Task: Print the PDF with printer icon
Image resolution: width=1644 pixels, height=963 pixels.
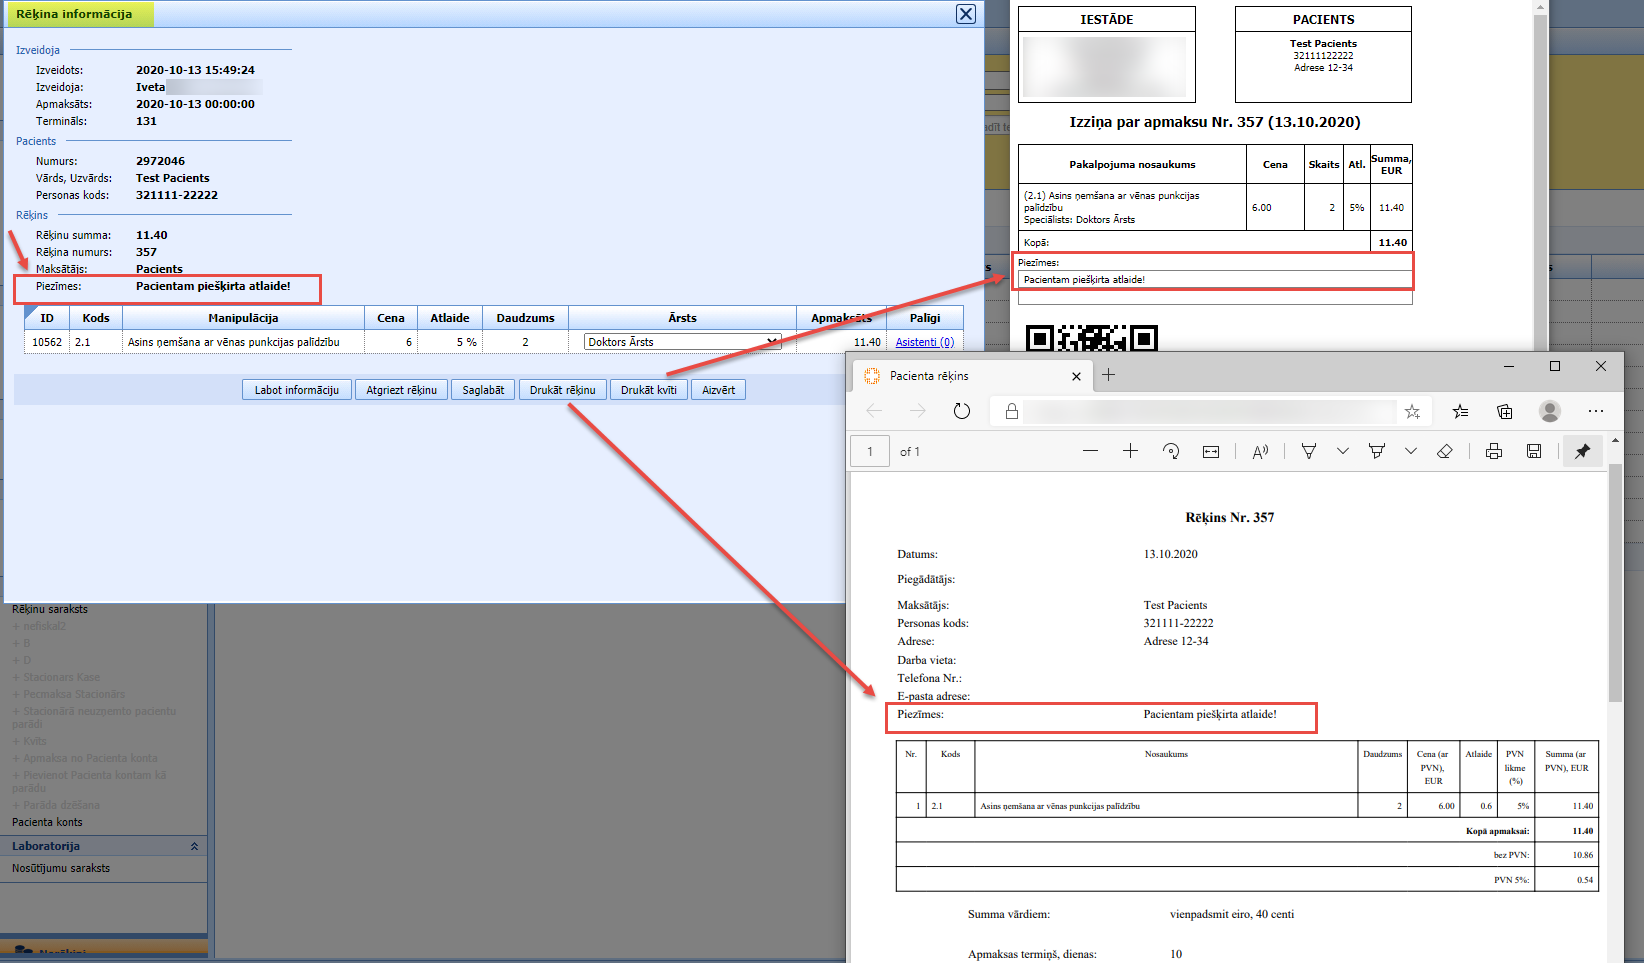Action: [1494, 452]
